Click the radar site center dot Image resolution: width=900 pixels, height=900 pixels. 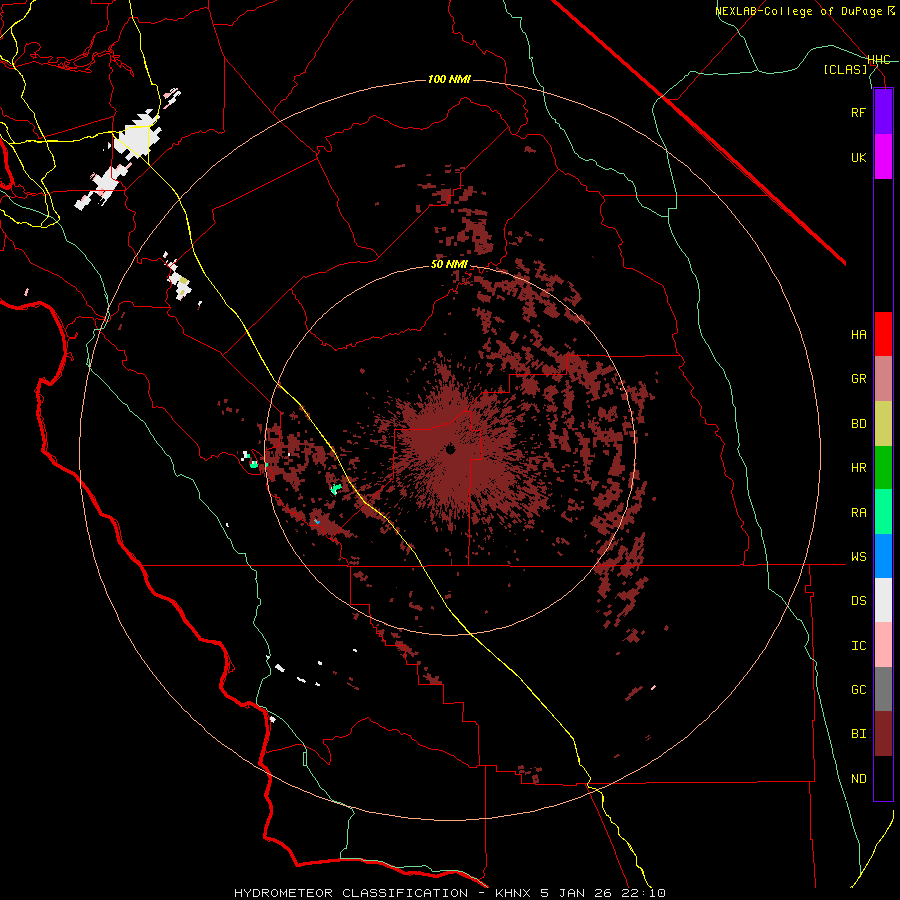[x=451, y=449]
